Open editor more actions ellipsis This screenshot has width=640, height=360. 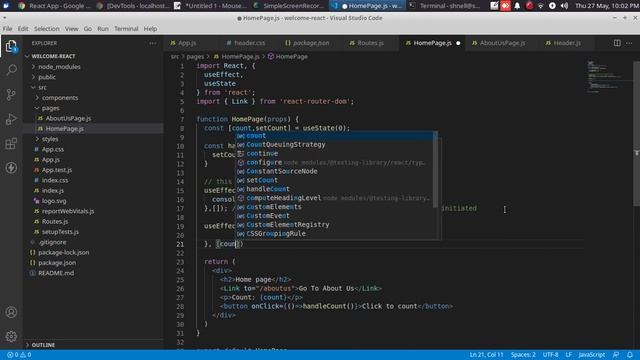629,43
